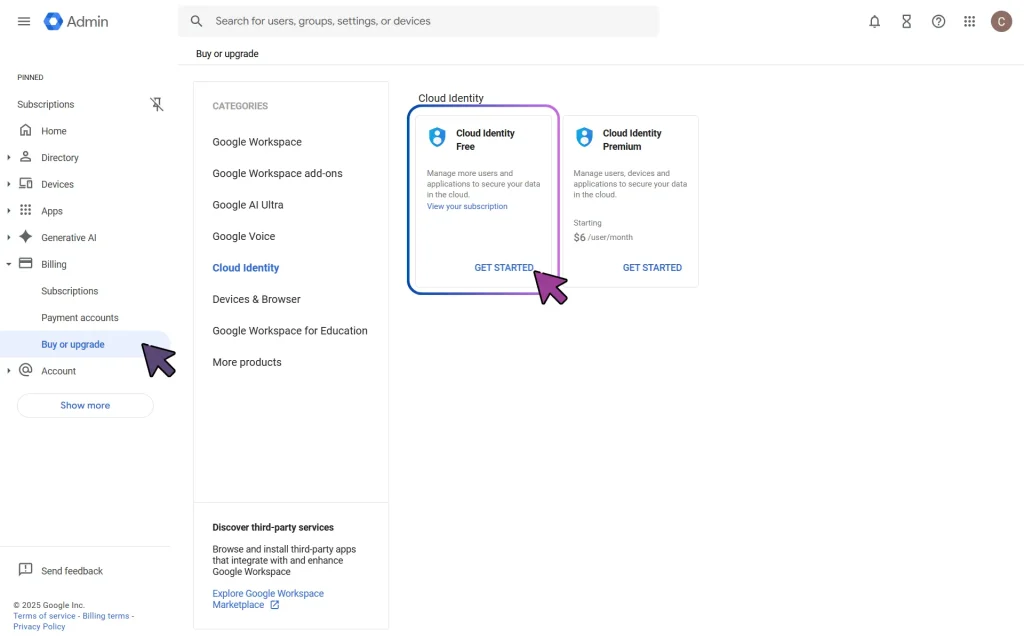Viewport: 1024px width, 640px height.
Task: Click the Google Admin logo
Action: point(76,21)
